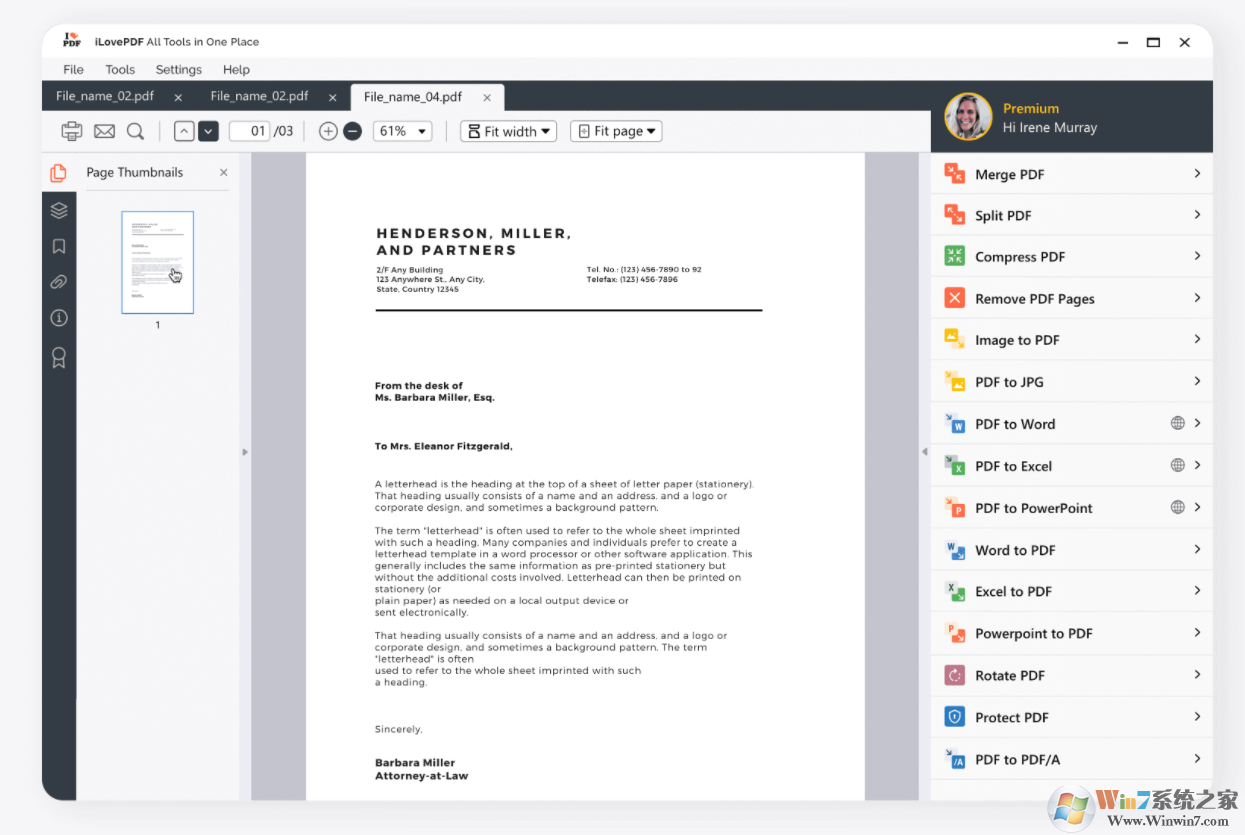Select page 1 thumbnail
The width and height of the screenshot is (1245, 835).
tap(157, 262)
